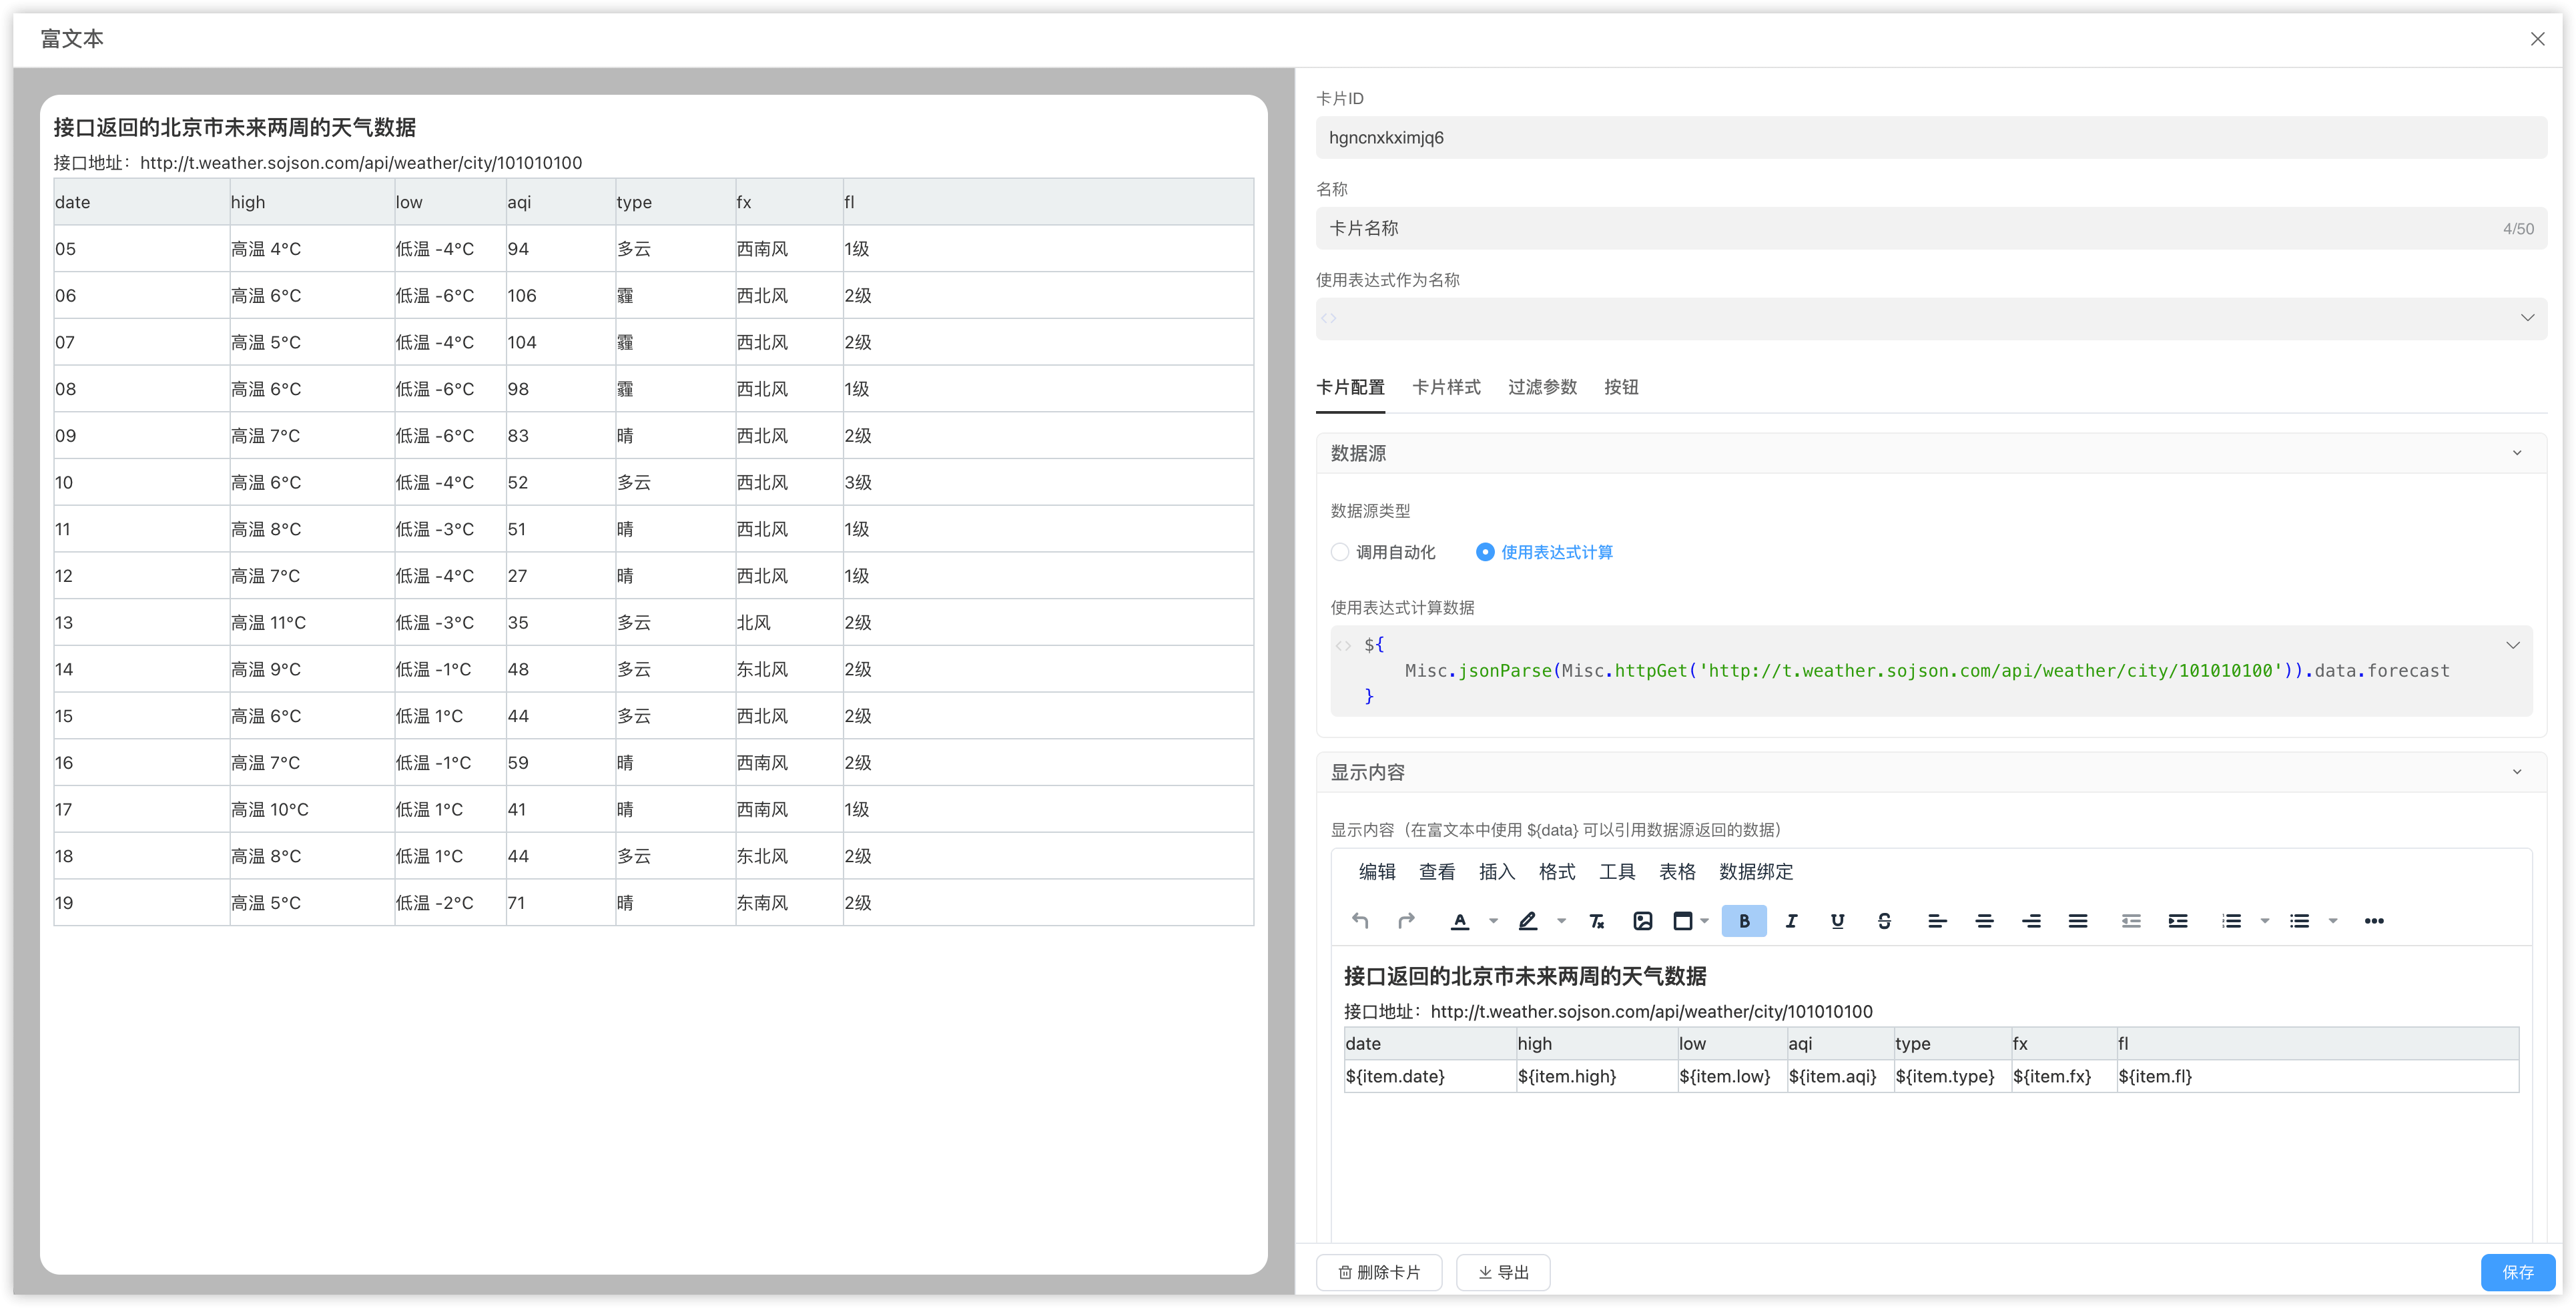Viewport: 2576px width, 1308px height.
Task: Click the 名称 input field
Action: 1900,228
